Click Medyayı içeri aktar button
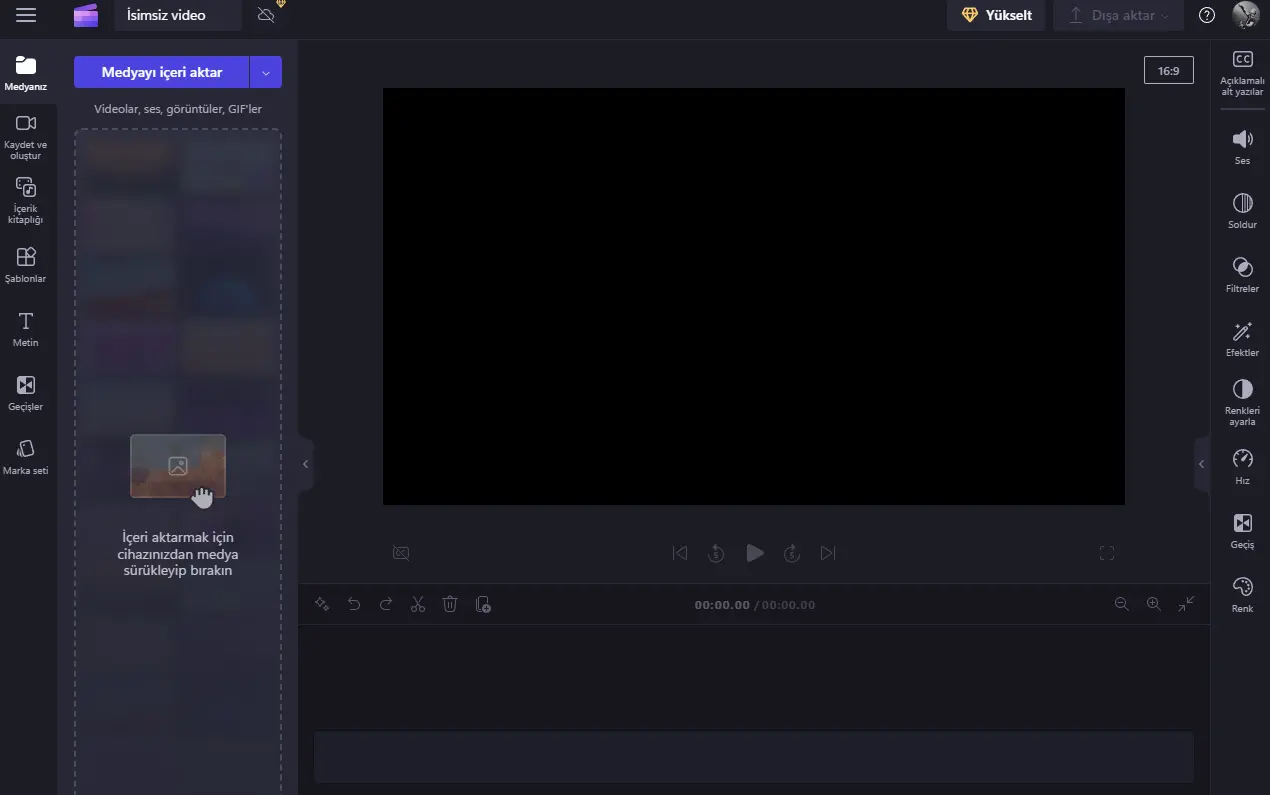The height and width of the screenshot is (795, 1270). click(x=161, y=72)
